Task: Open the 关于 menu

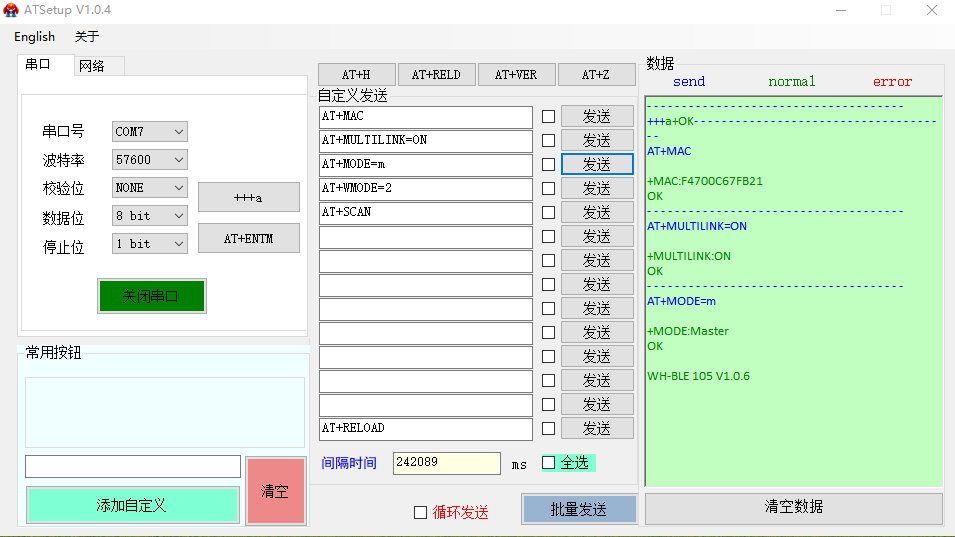Action: coord(87,37)
